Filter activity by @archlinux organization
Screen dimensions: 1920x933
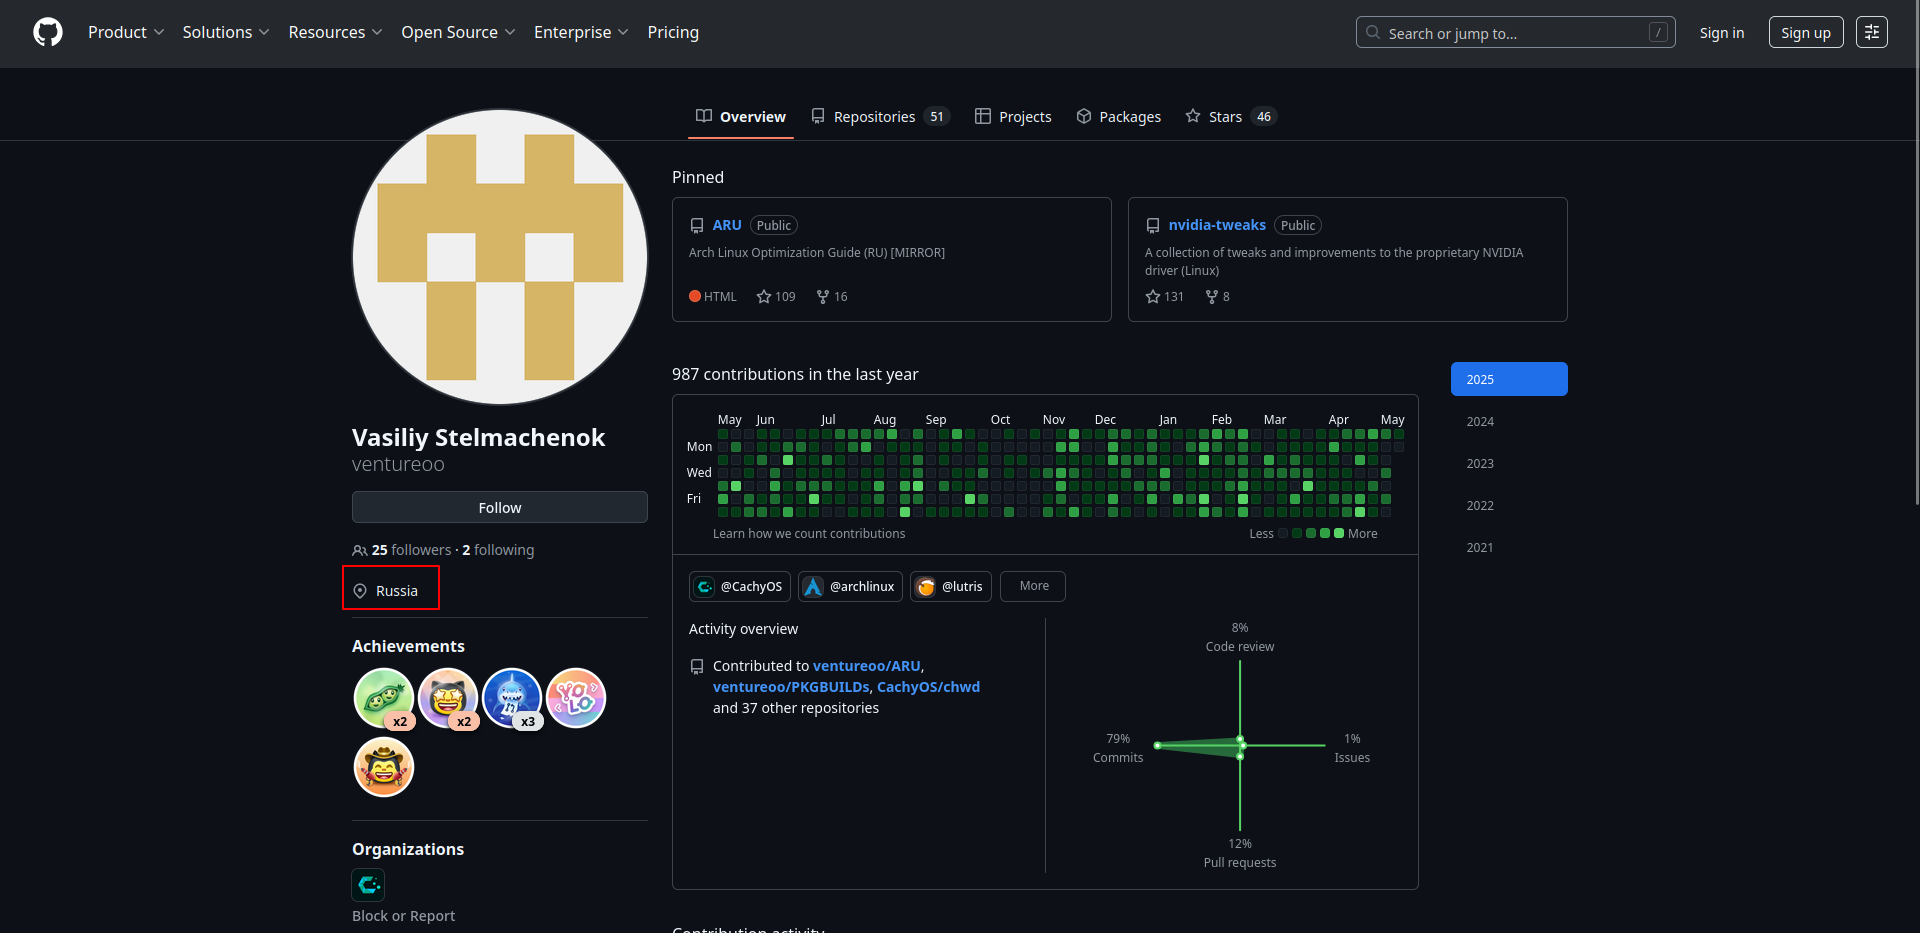850,587
